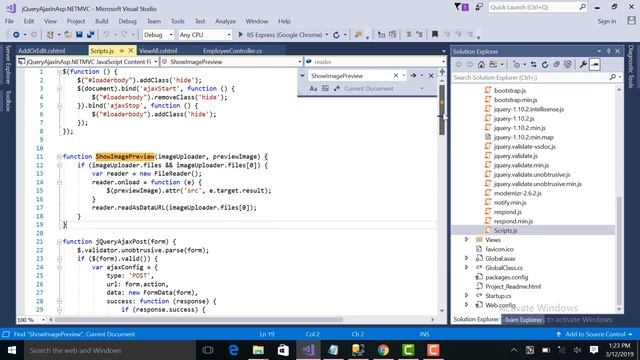
Task: Collapse jQueryAjaxPost function at line 21
Action: [x=59, y=242]
